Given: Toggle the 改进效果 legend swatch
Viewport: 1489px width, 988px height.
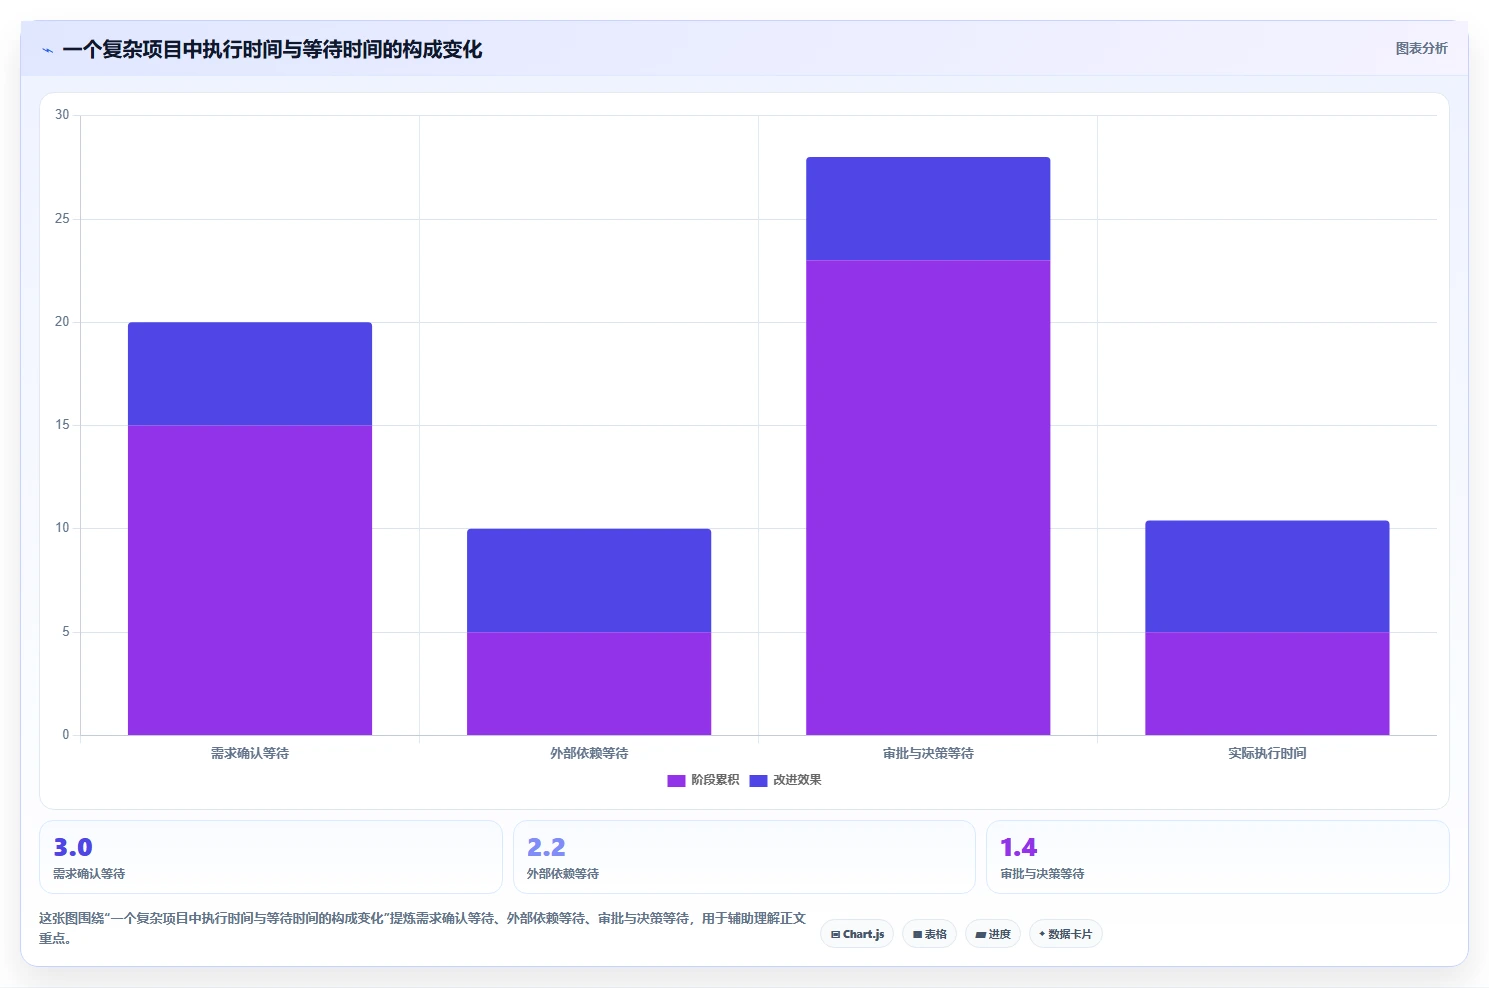Looking at the screenshot, I should tap(758, 780).
